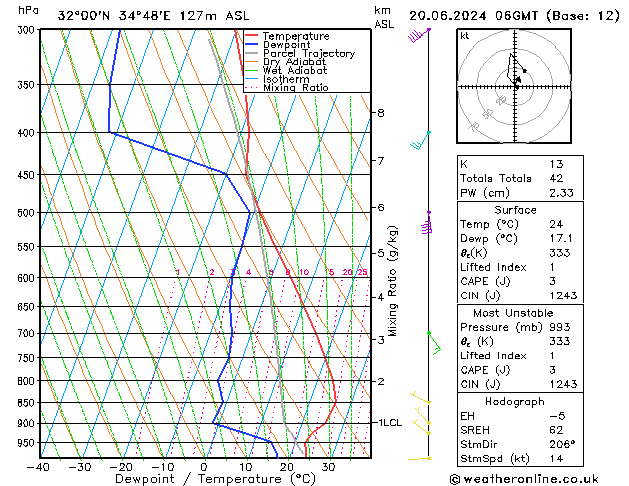Click the 8 km altitude tick label
Viewport: 629px width, 486px height.
point(381,113)
